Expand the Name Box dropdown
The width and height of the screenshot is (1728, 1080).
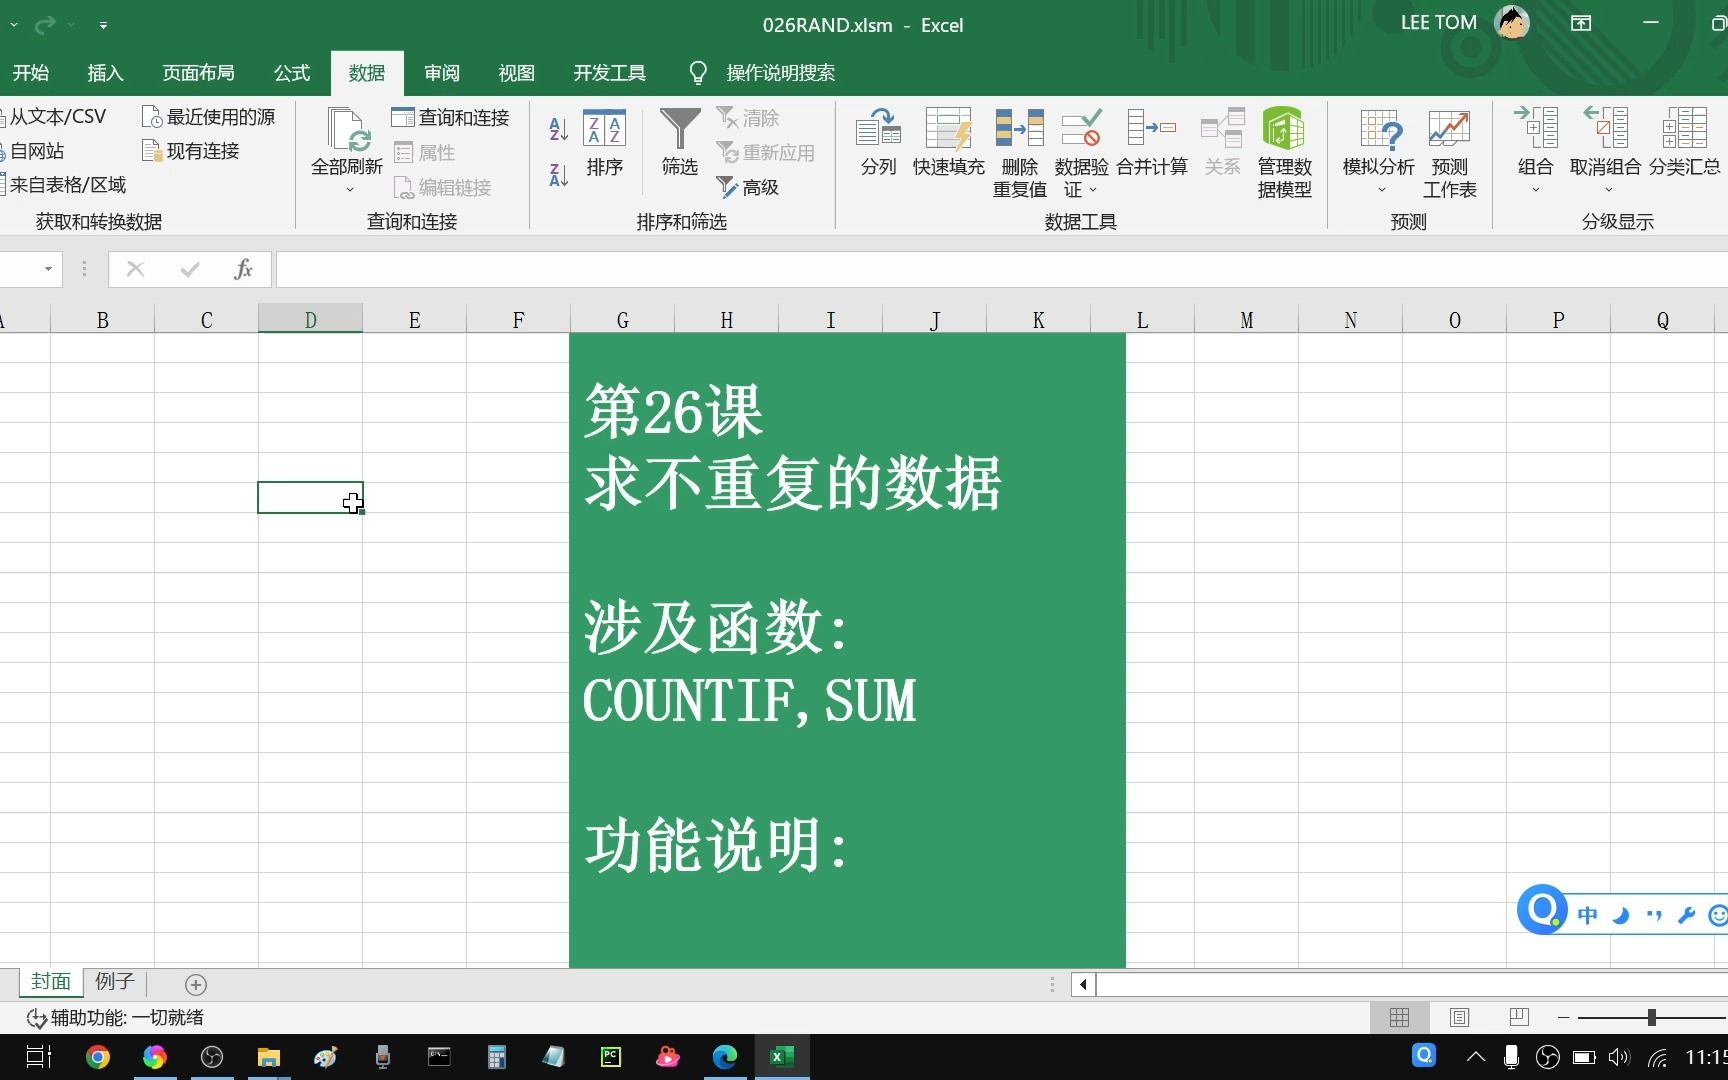pyautogui.click(x=46, y=269)
